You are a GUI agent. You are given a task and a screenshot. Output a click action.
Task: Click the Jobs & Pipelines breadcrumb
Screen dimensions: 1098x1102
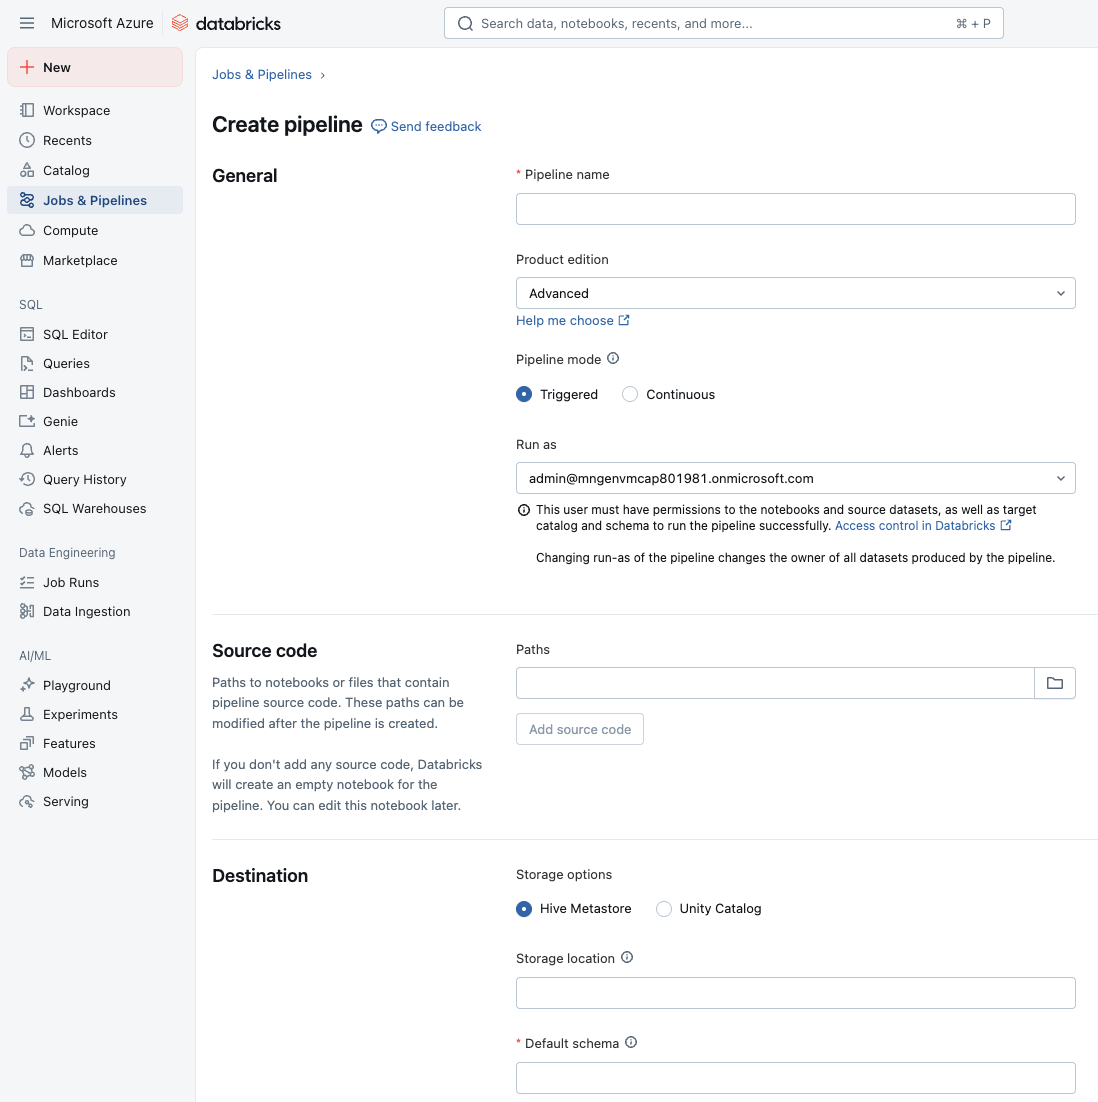pos(262,74)
